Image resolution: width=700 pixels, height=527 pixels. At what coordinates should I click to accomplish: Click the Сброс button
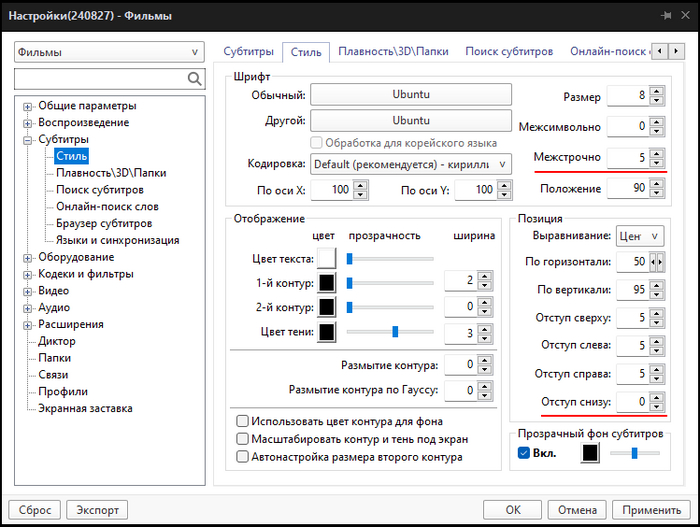tap(36, 510)
